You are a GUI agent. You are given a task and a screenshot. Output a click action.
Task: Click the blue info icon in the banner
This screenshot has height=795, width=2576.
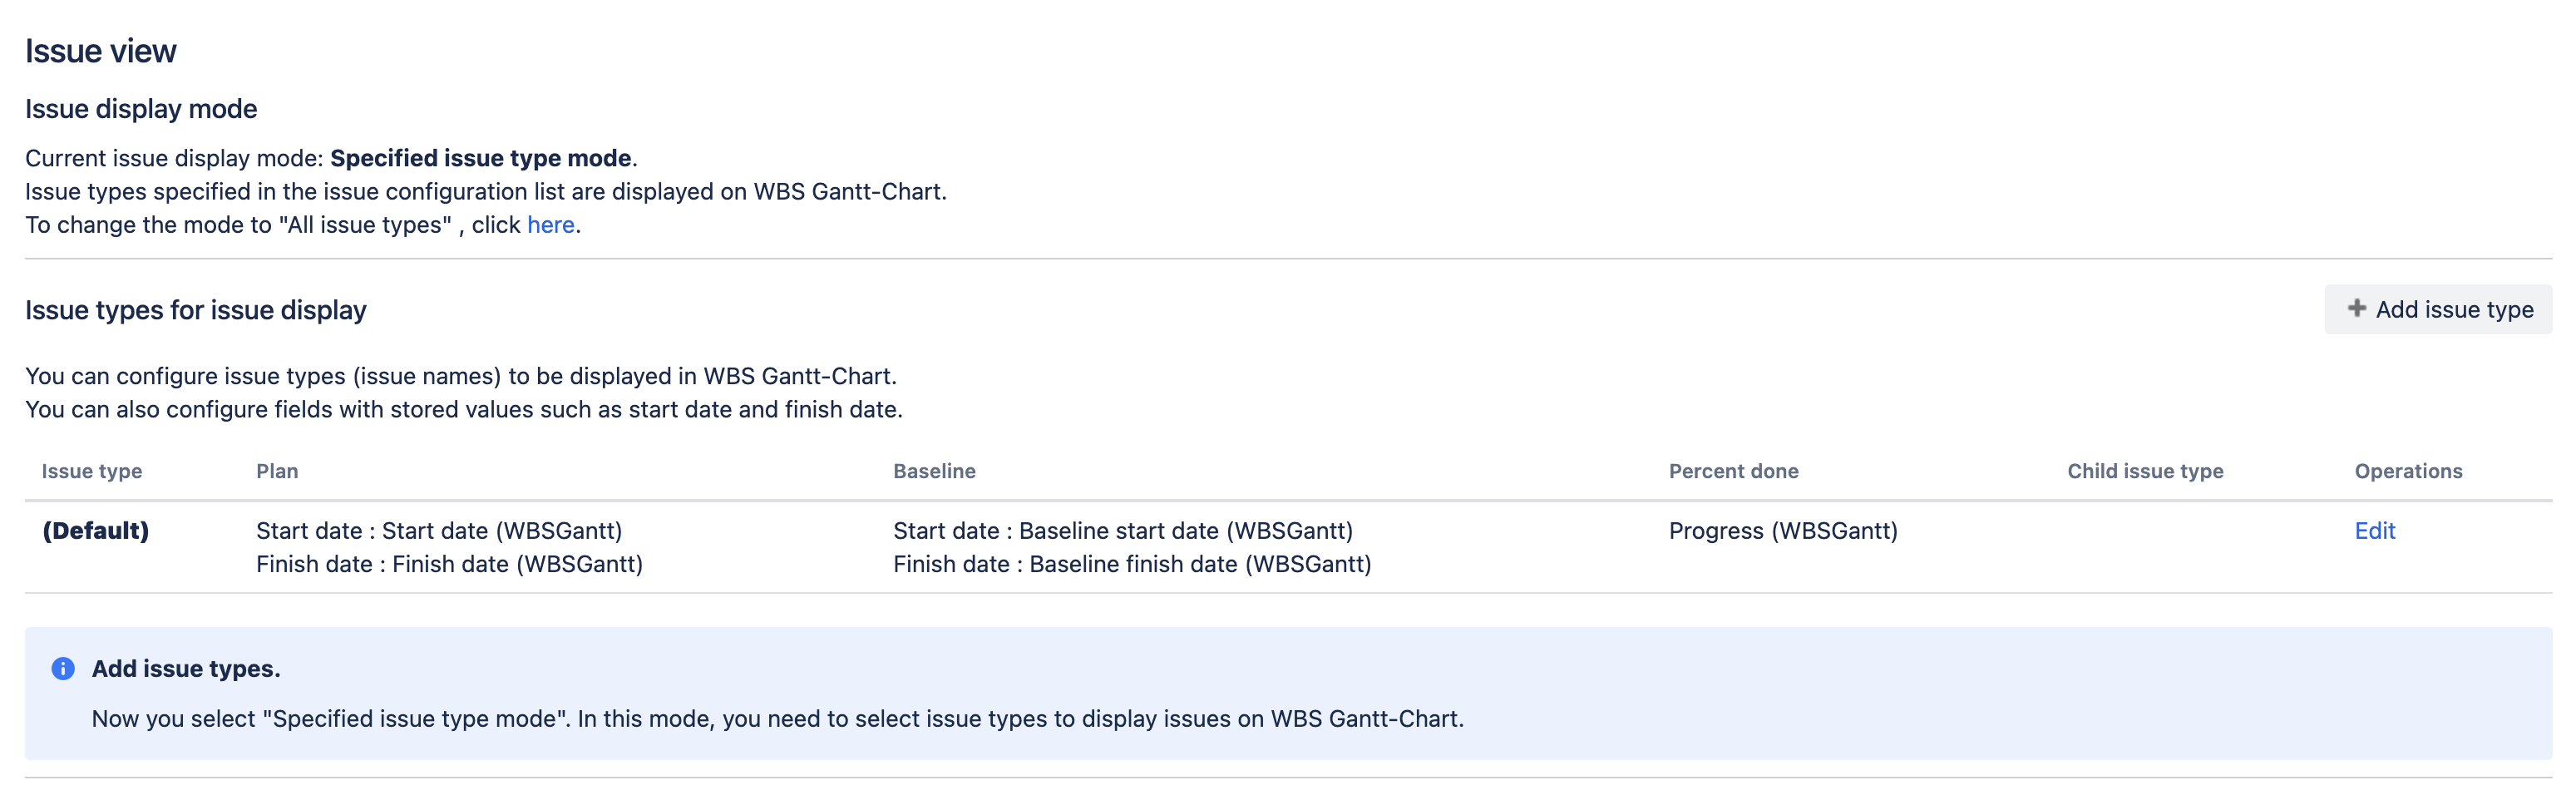click(x=63, y=669)
